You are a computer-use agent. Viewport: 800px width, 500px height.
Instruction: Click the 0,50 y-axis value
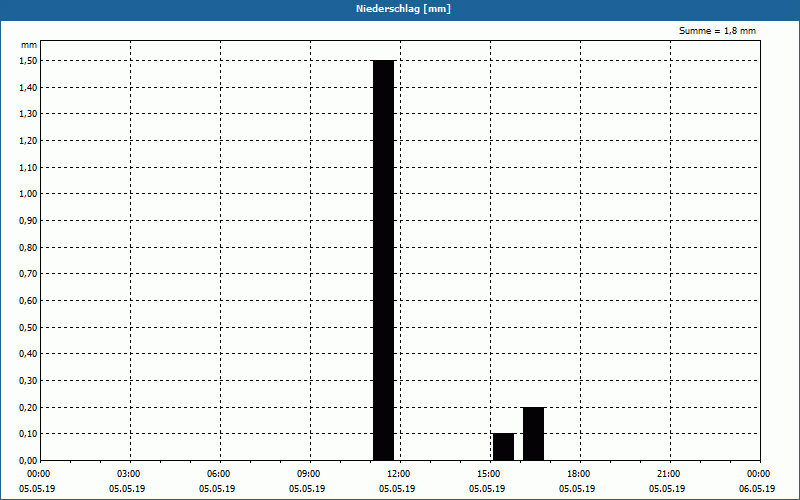point(28,328)
